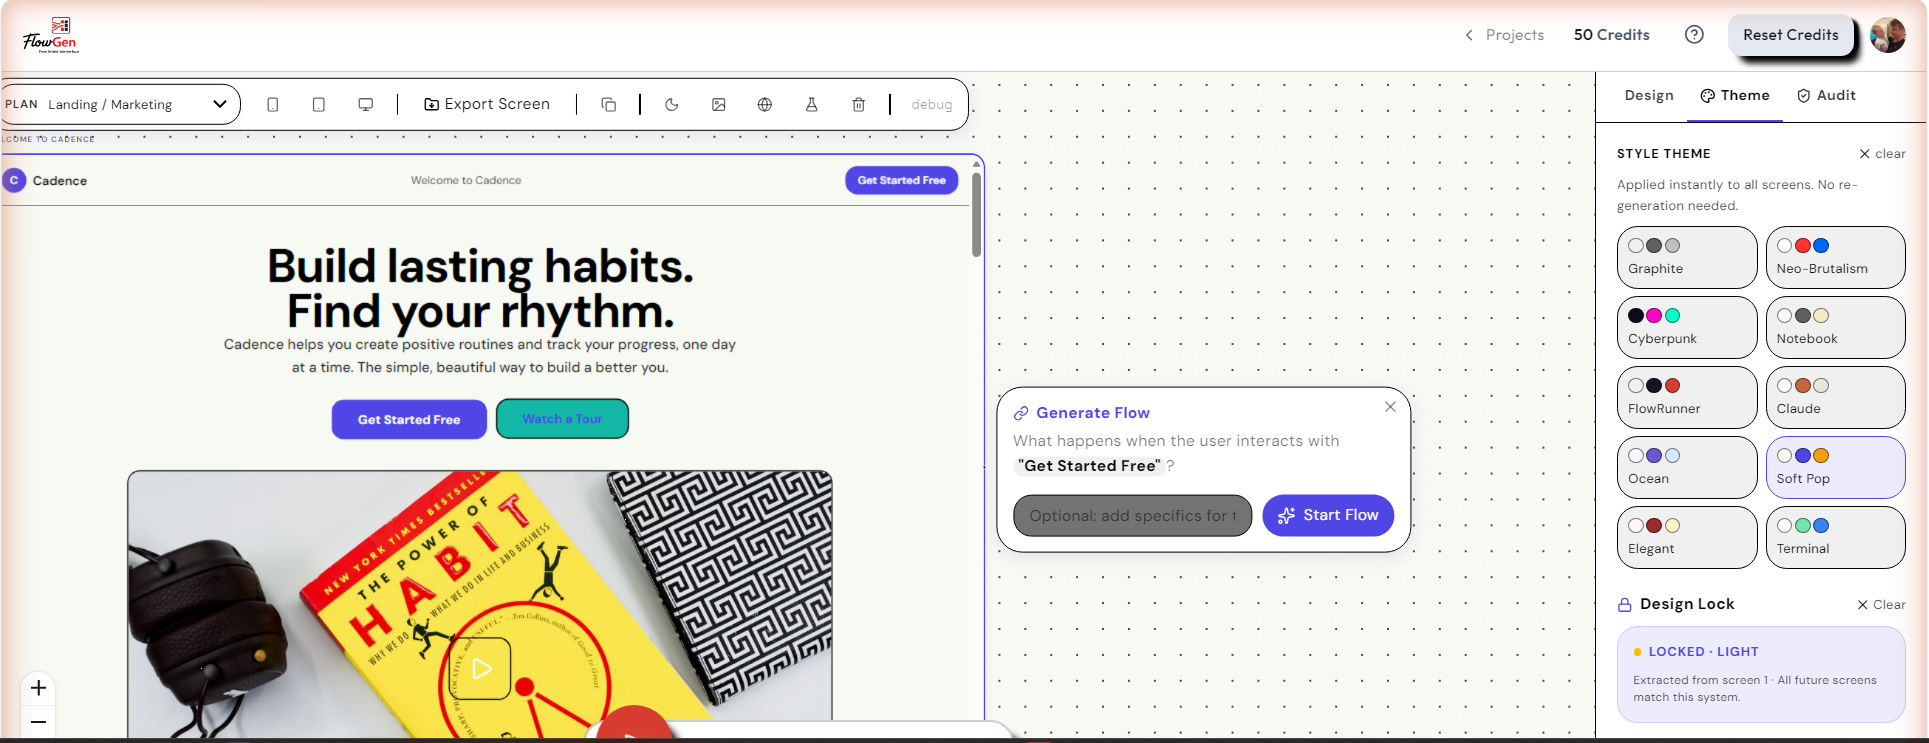
Task: Click Reset Credits button
Action: click(x=1791, y=35)
